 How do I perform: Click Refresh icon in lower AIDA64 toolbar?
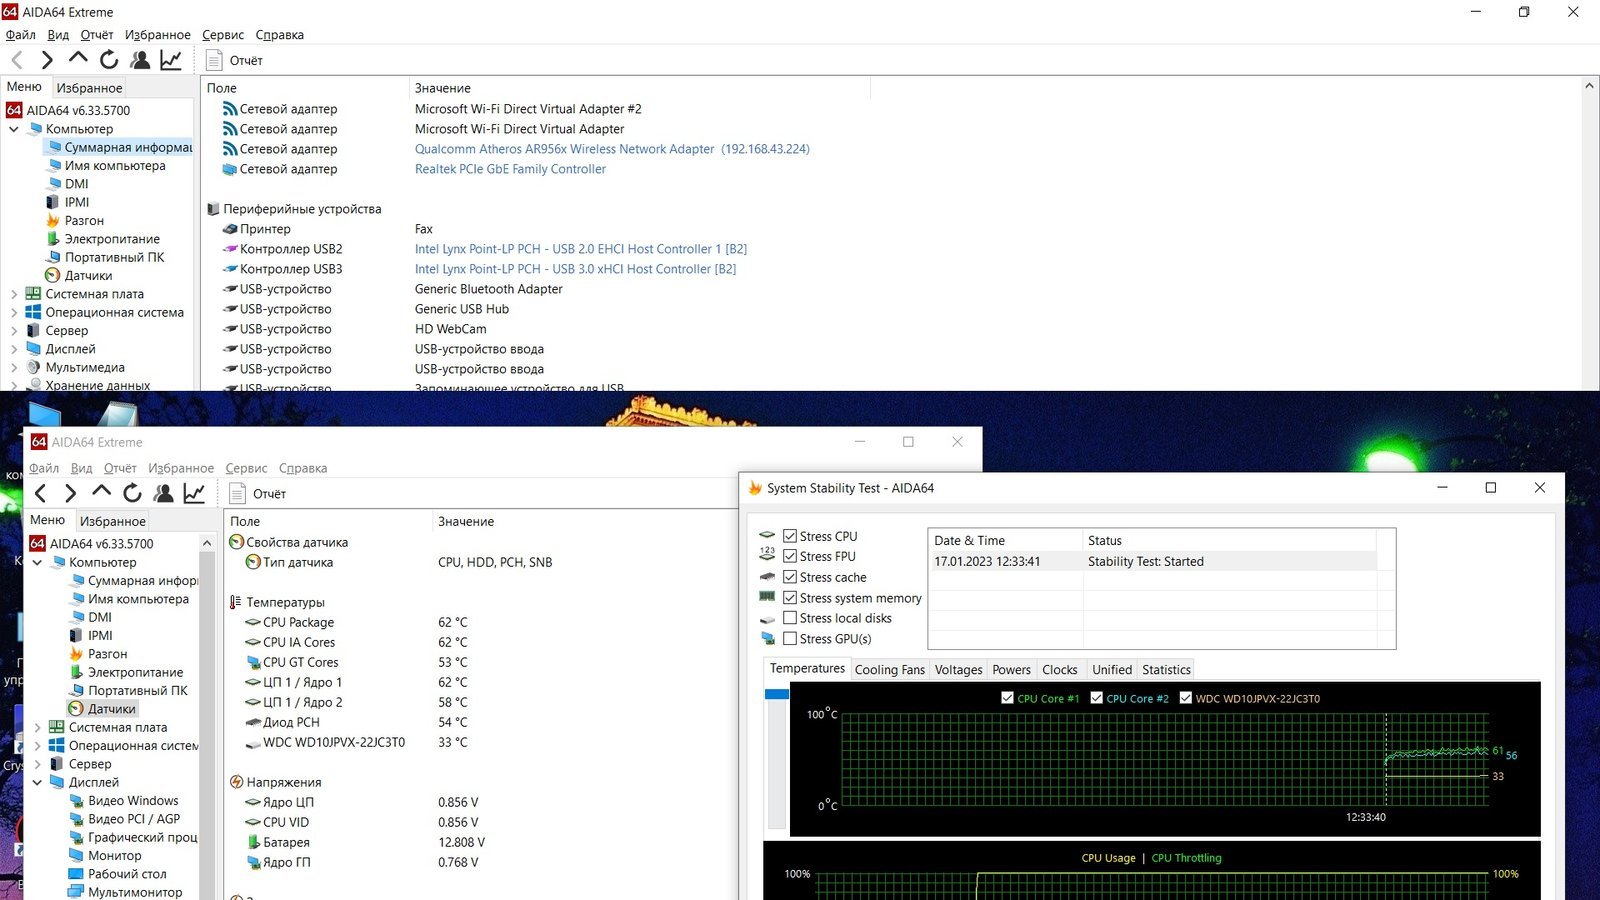pyautogui.click(x=132, y=493)
